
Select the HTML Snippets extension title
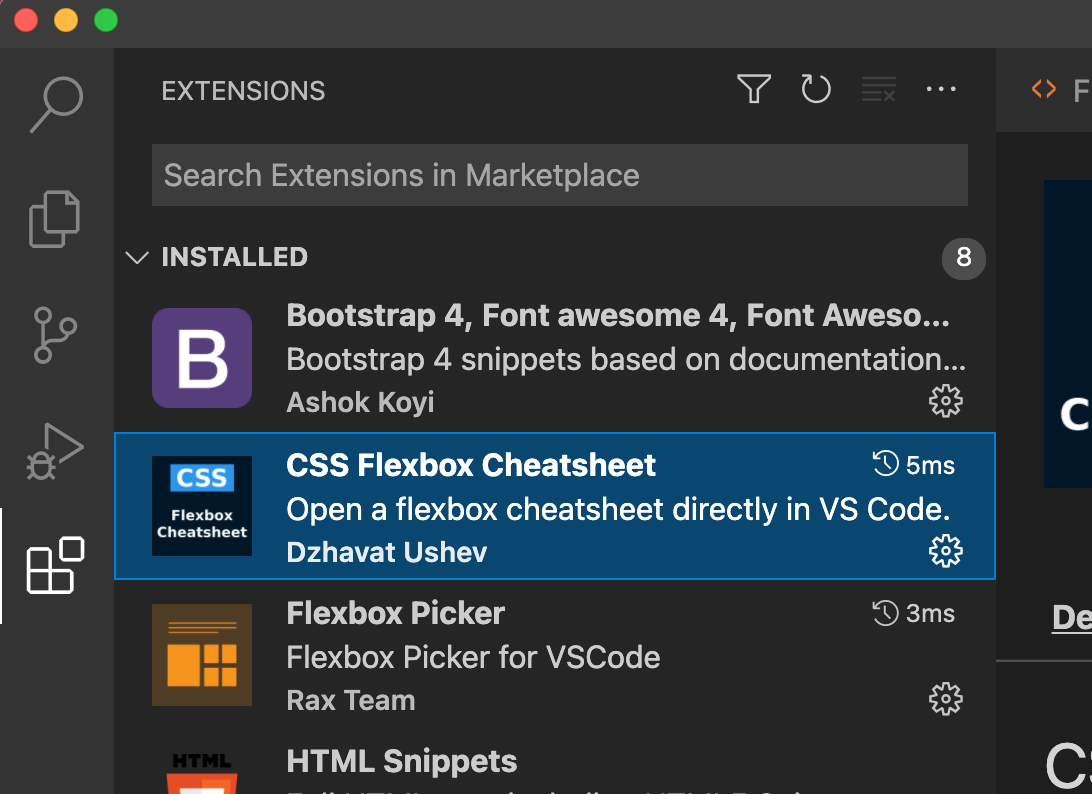click(x=402, y=761)
